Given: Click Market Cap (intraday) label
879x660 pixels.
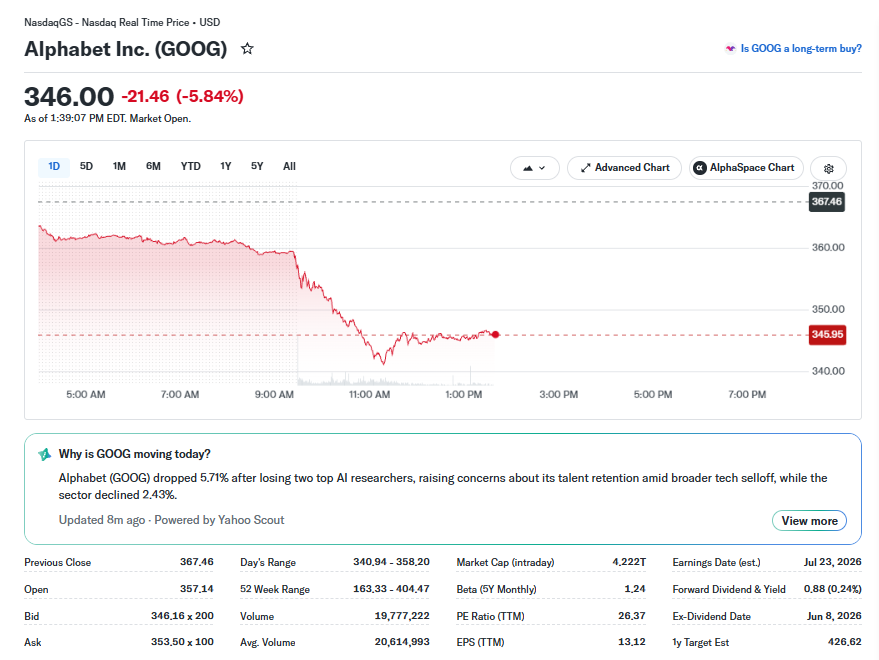Looking at the screenshot, I should (x=505, y=562).
